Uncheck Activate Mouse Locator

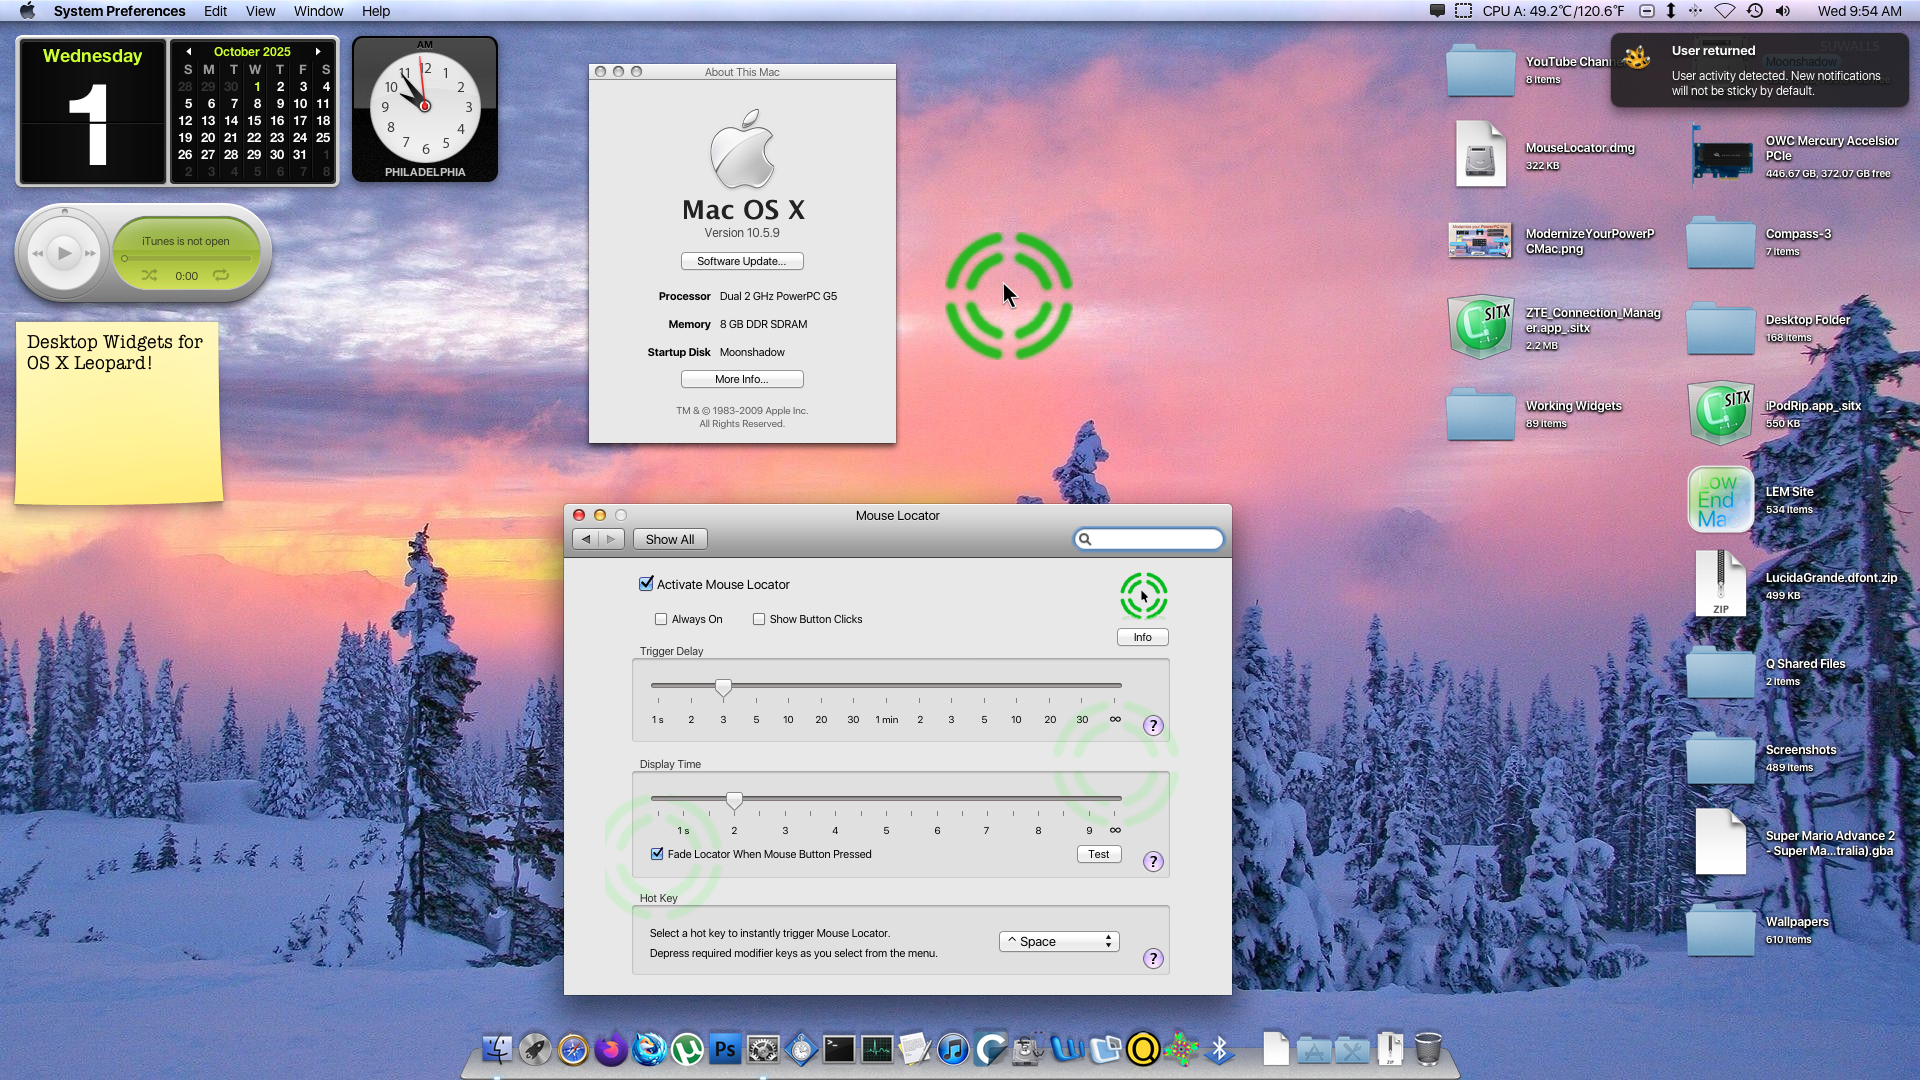click(646, 584)
